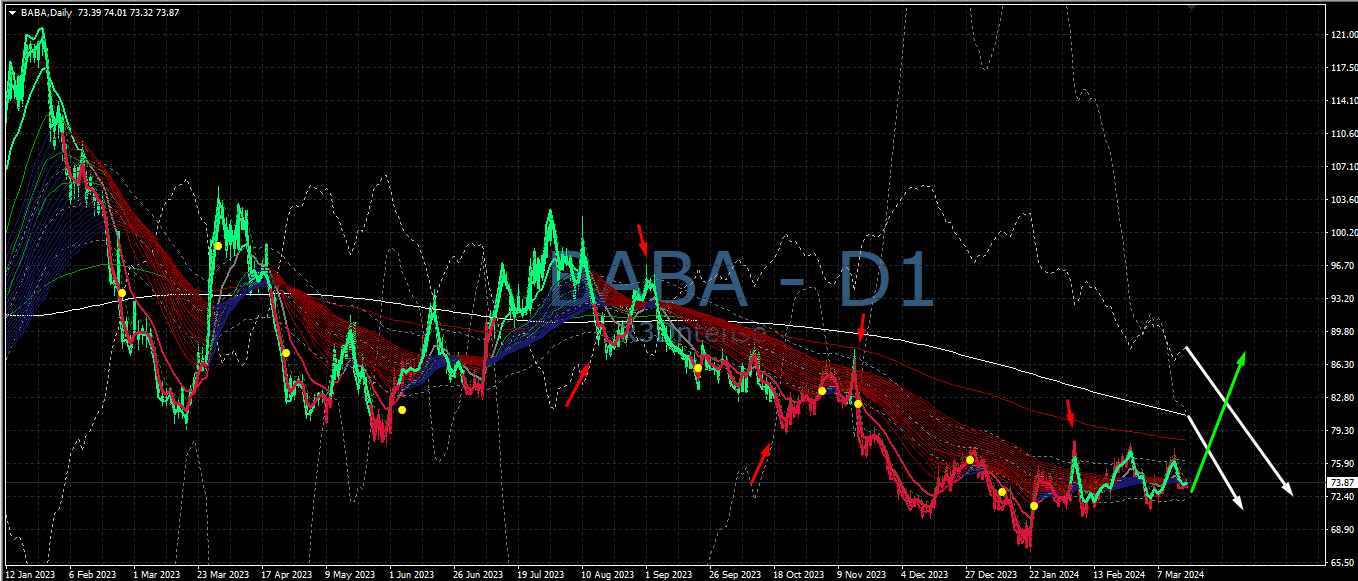
Task: Click the 19 Jul 2023 date label
Action: [x=542, y=575]
